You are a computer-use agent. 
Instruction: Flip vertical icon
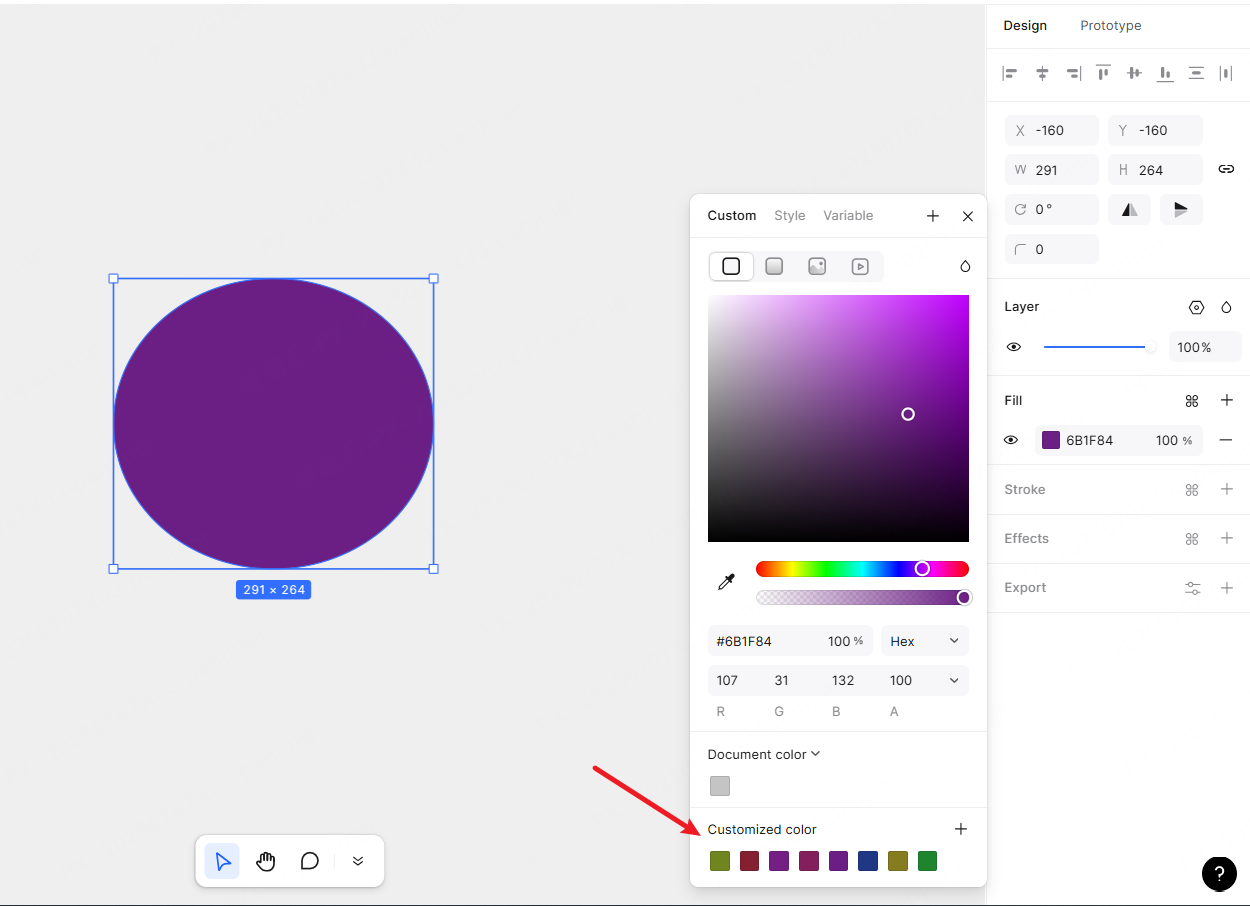click(1181, 209)
